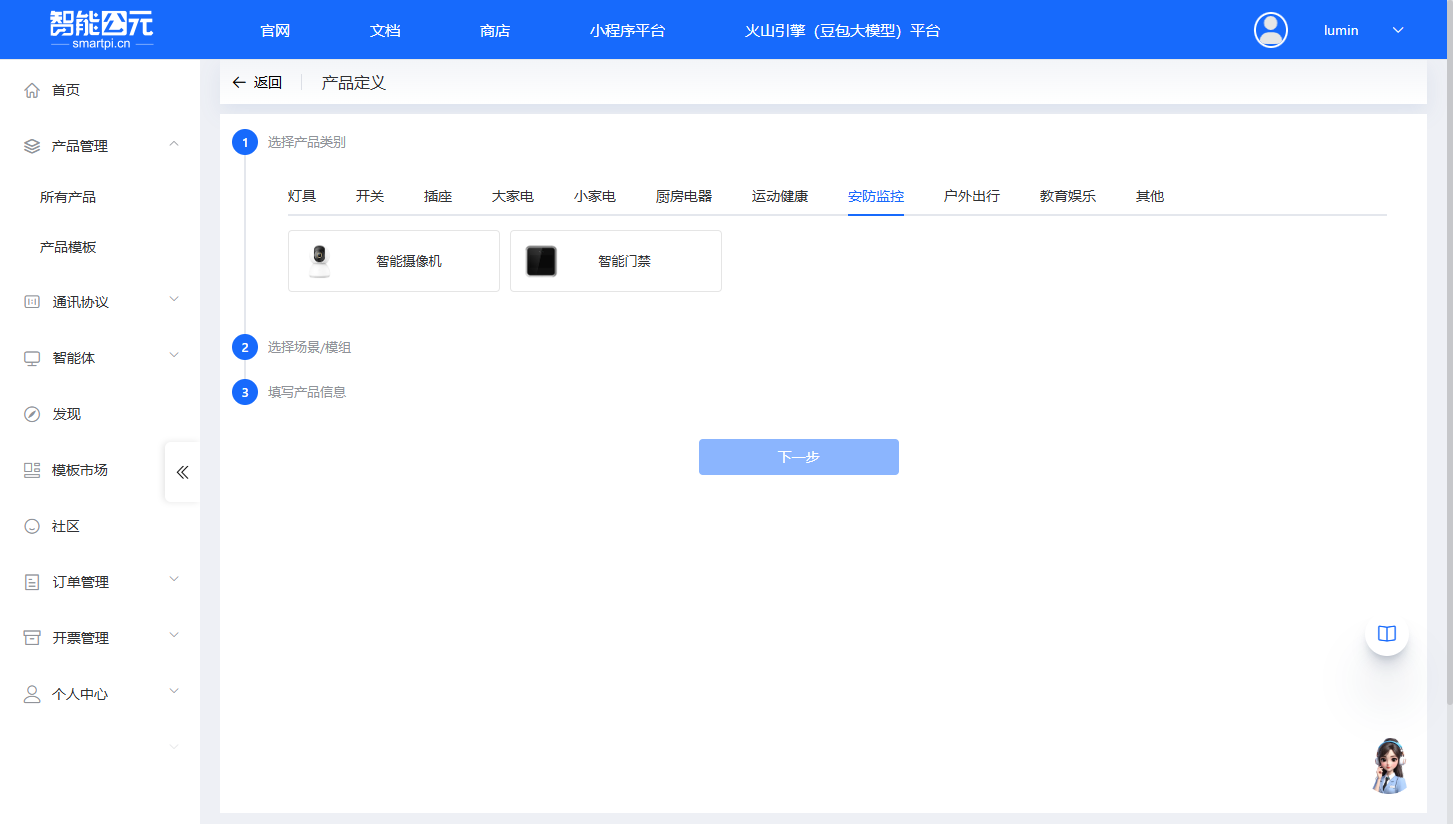The image size is (1453, 824).
Task: Open the lumin account dropdown arrow
Action: click(x=1398, y=30)
